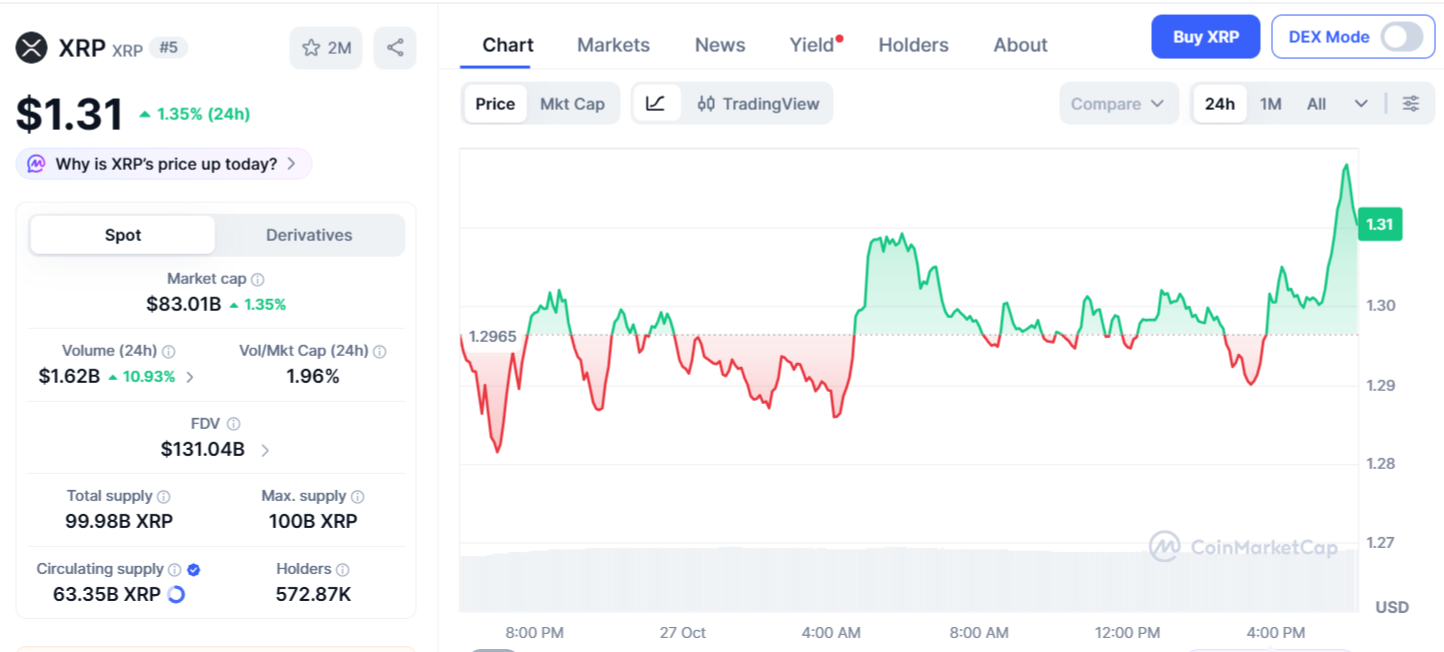Toggle DEX Mode switch
Image resolution: width=1444 pixels, height=652 pixels.
pyautogui.click(x=1401, y=37)
